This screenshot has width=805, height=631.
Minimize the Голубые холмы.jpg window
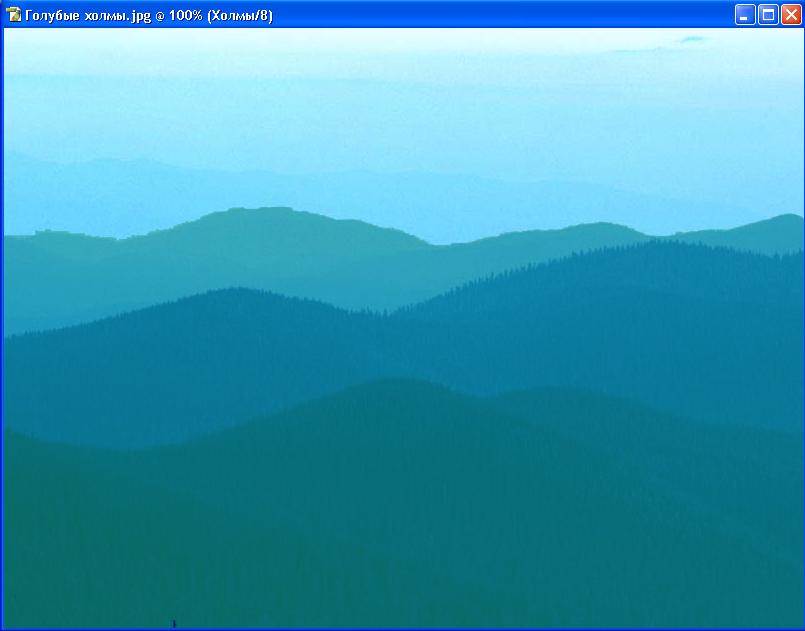pos(745,15)
